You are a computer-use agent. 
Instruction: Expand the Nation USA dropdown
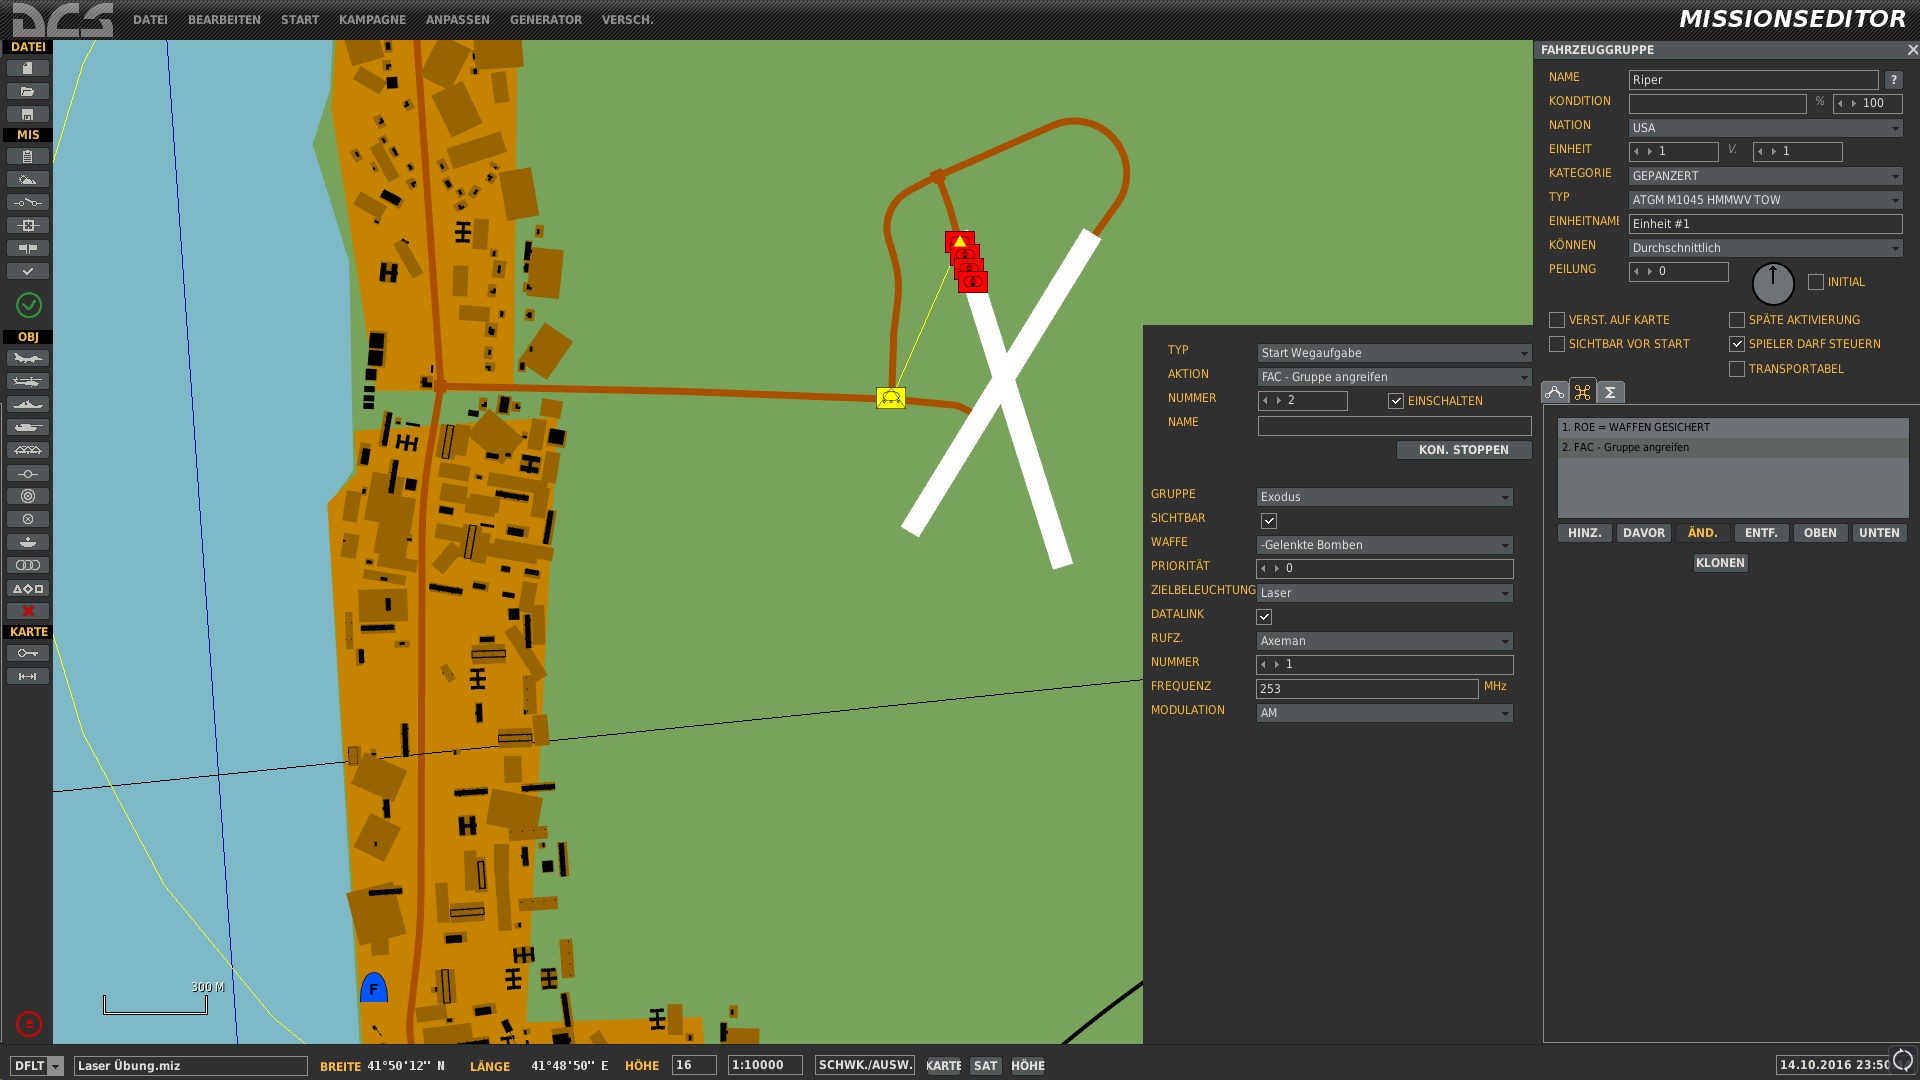pos(1765,128)
